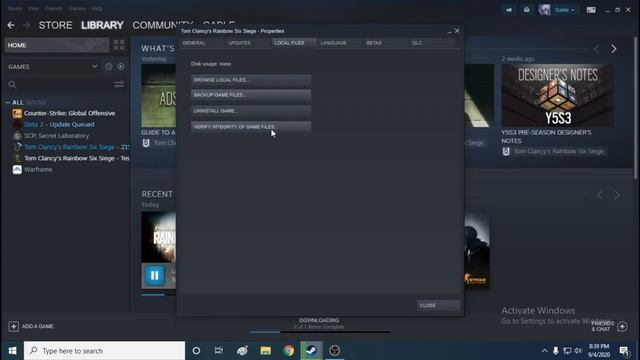Screen dimensions: 640x360
Task: Open Google Chrome from taskbar
Action: point(289,351)
